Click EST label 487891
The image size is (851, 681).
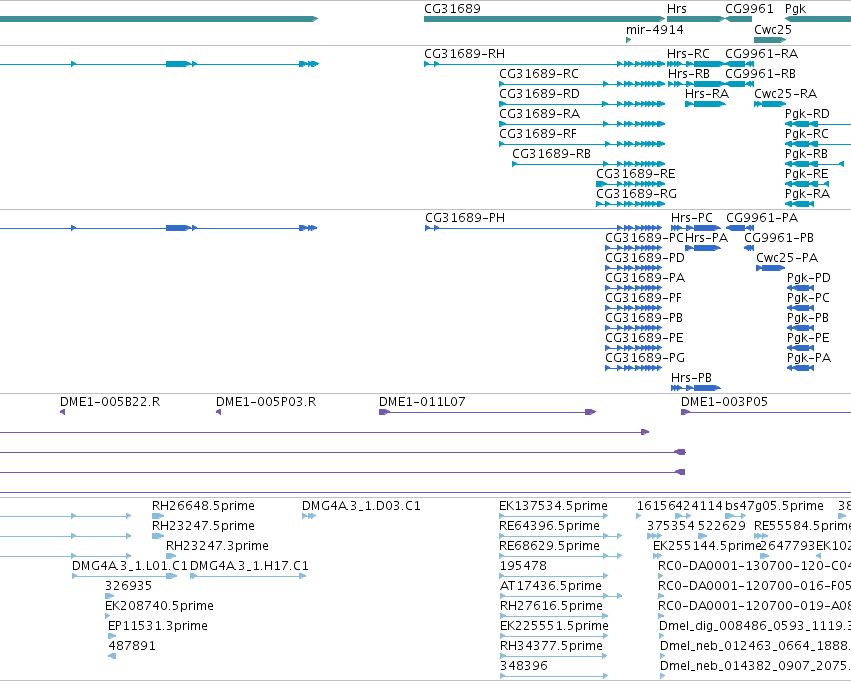(x=132, y=647)
